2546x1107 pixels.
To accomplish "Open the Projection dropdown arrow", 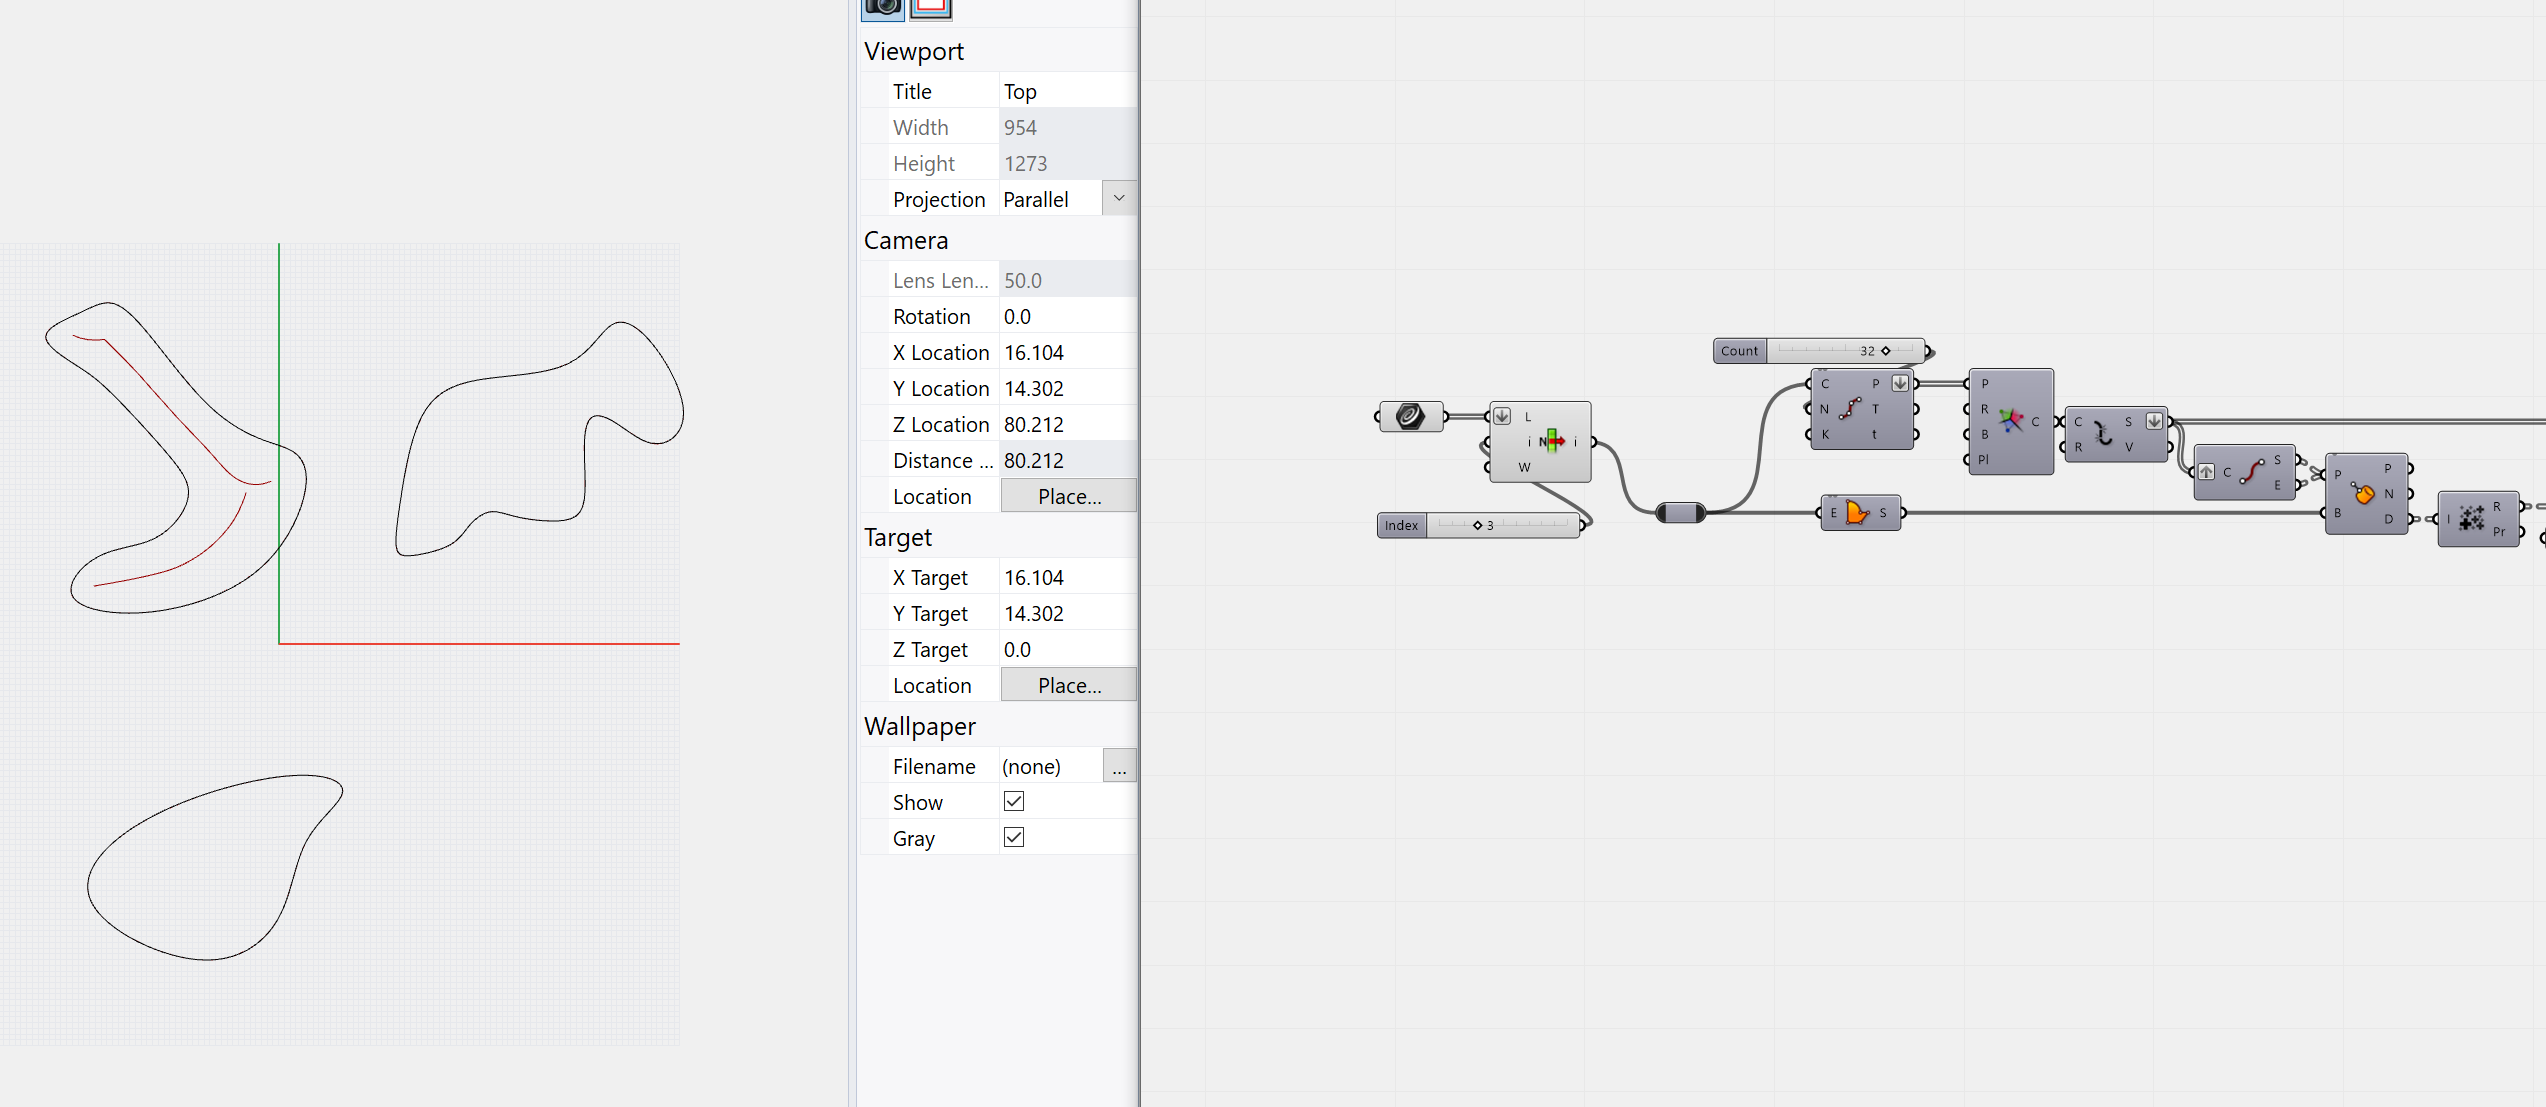I will (1119, 198).
